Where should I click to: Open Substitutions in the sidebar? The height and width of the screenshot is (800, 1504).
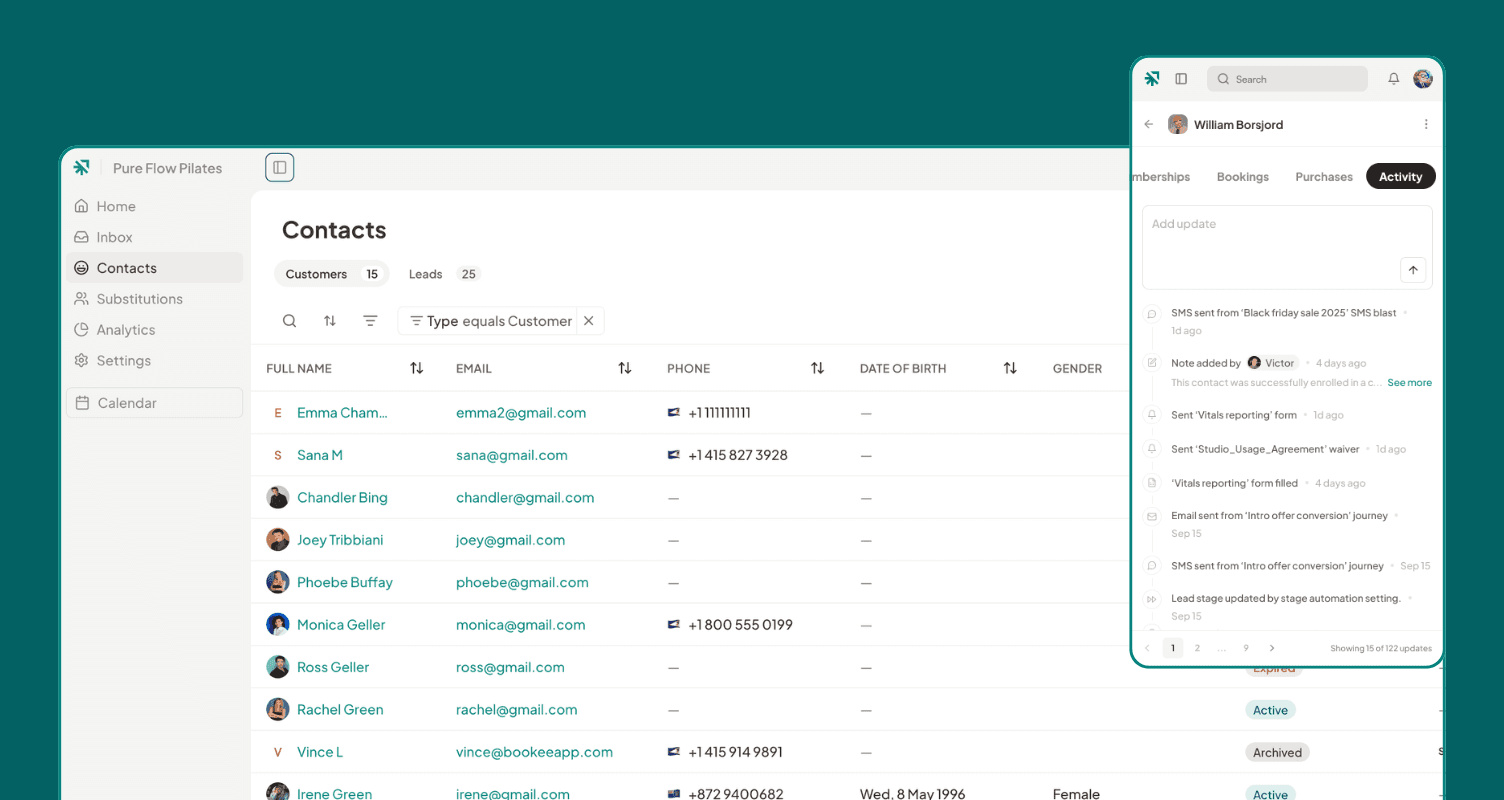coord(154,299)
